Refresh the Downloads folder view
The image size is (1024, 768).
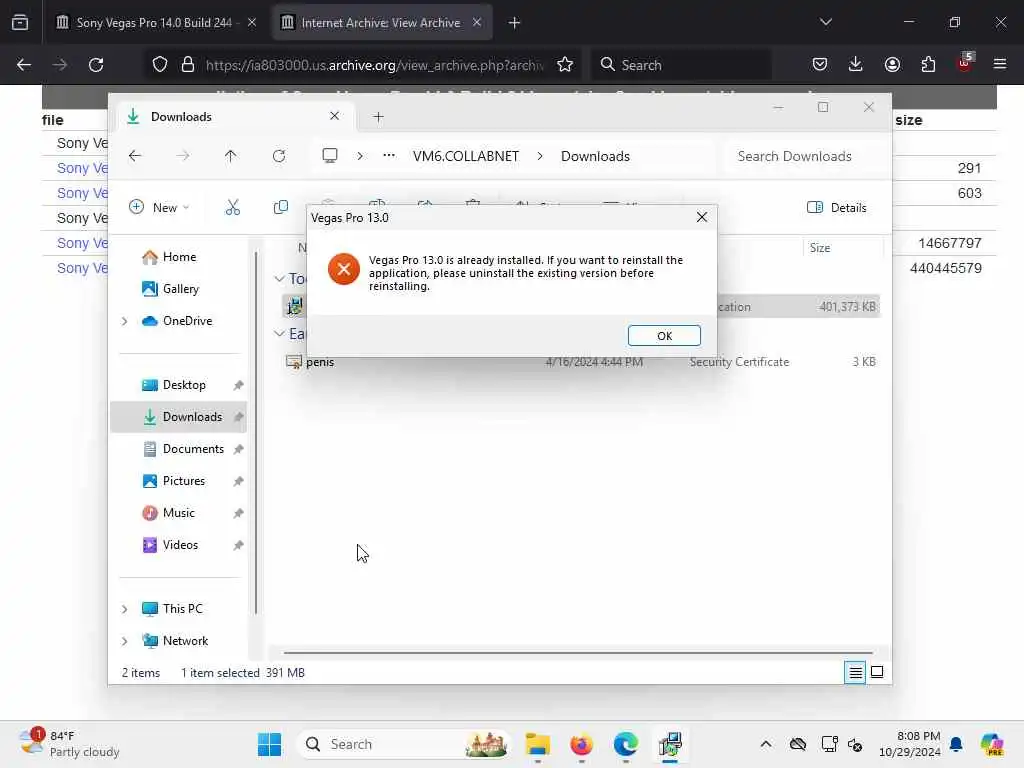(279, 156)
